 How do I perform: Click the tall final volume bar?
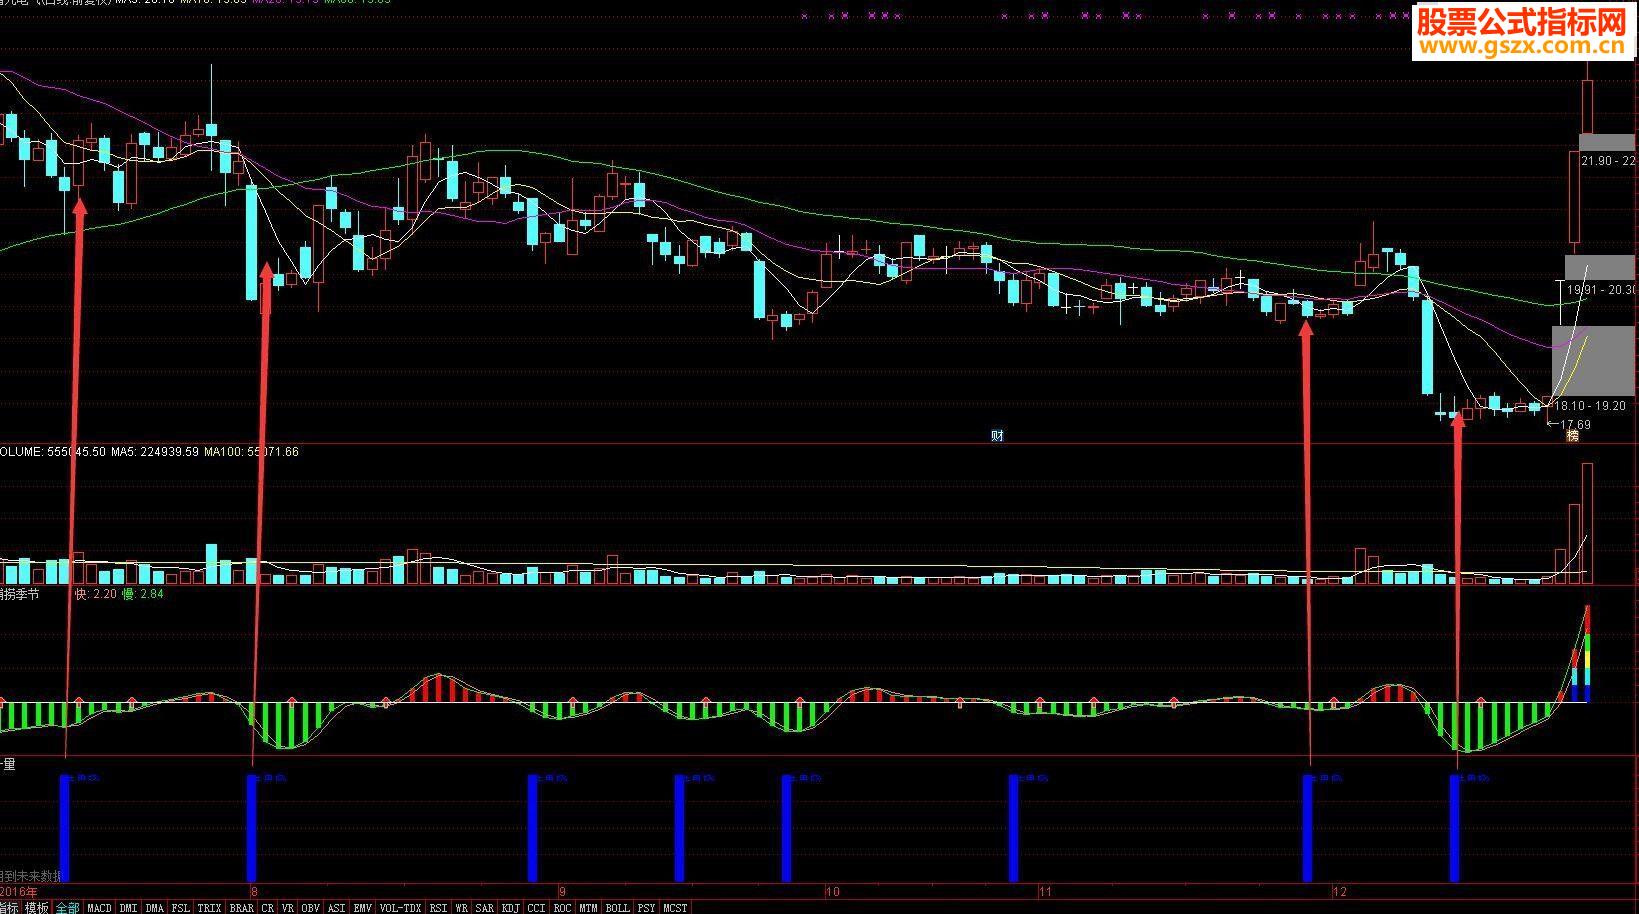pos(1587,524)
